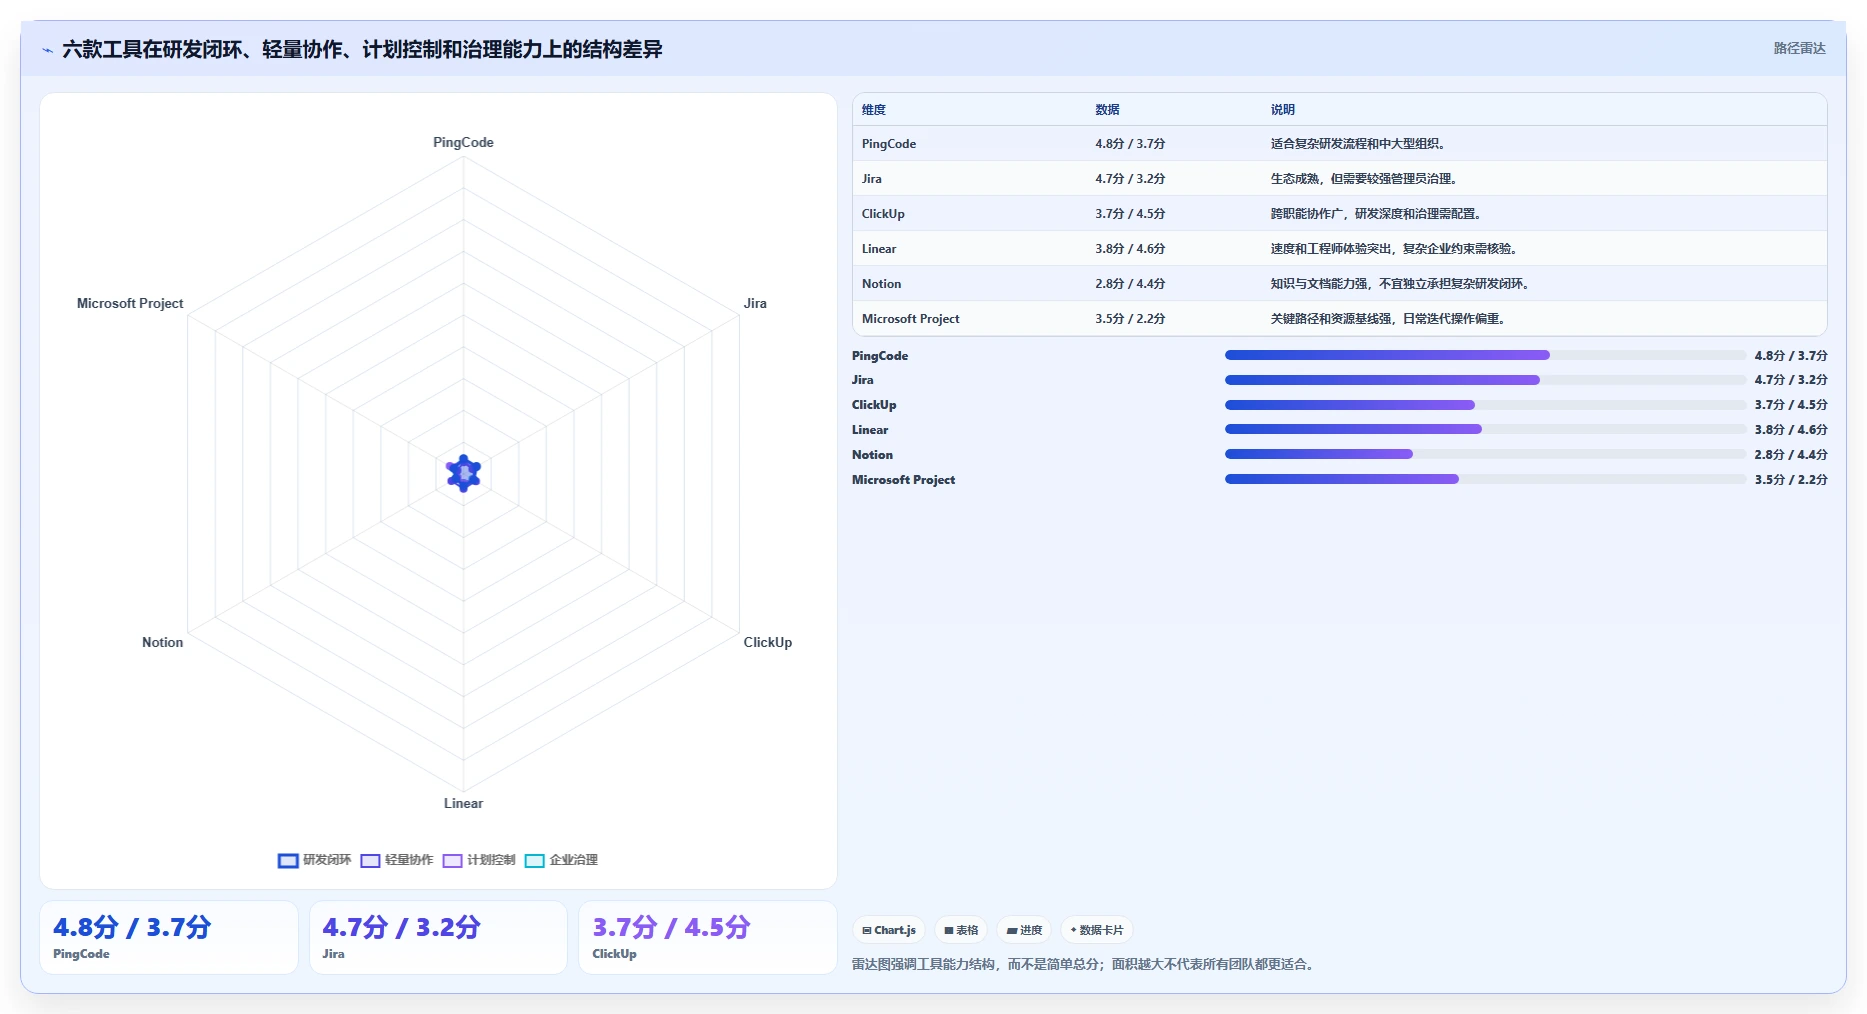Click the 表格 tag

(x=961, y=930)
